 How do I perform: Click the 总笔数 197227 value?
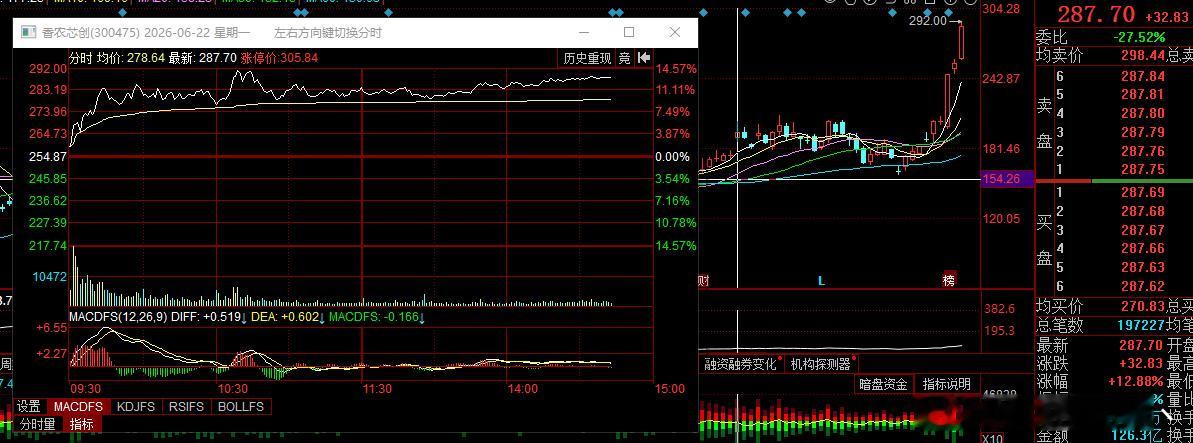pyautogui.click(x=1141, y=325)
